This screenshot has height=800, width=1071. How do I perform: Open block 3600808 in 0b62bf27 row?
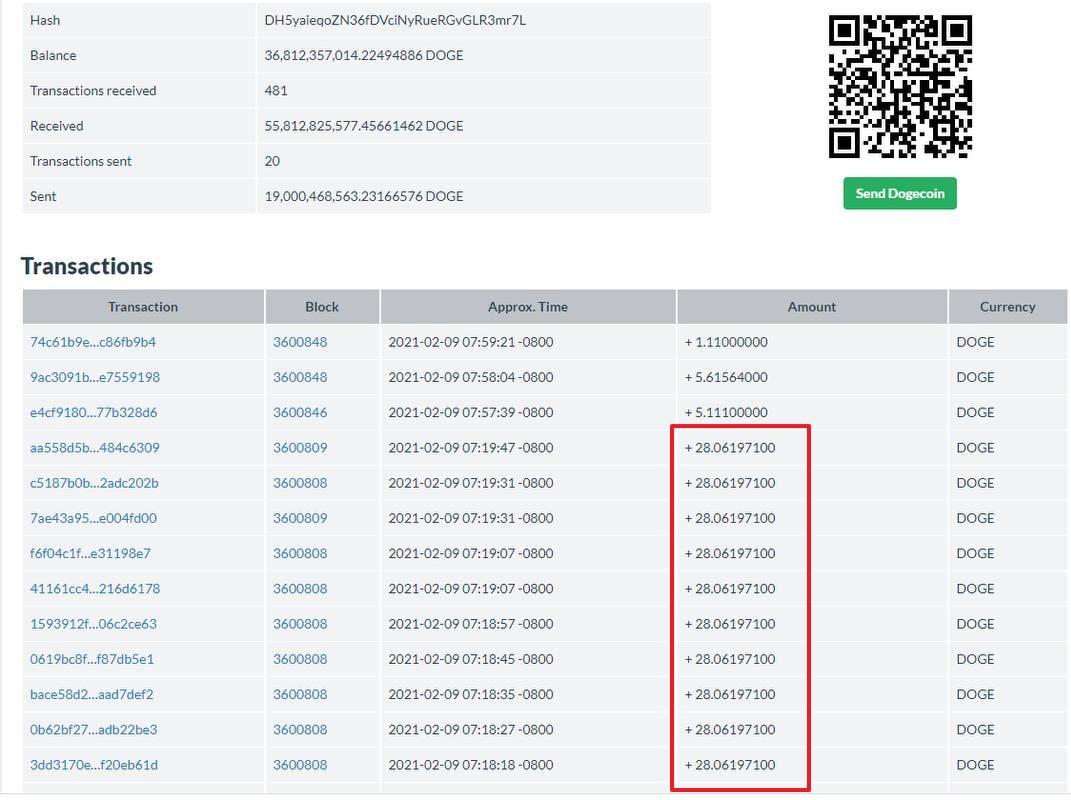pyautogui.click(x=300, y=730)
